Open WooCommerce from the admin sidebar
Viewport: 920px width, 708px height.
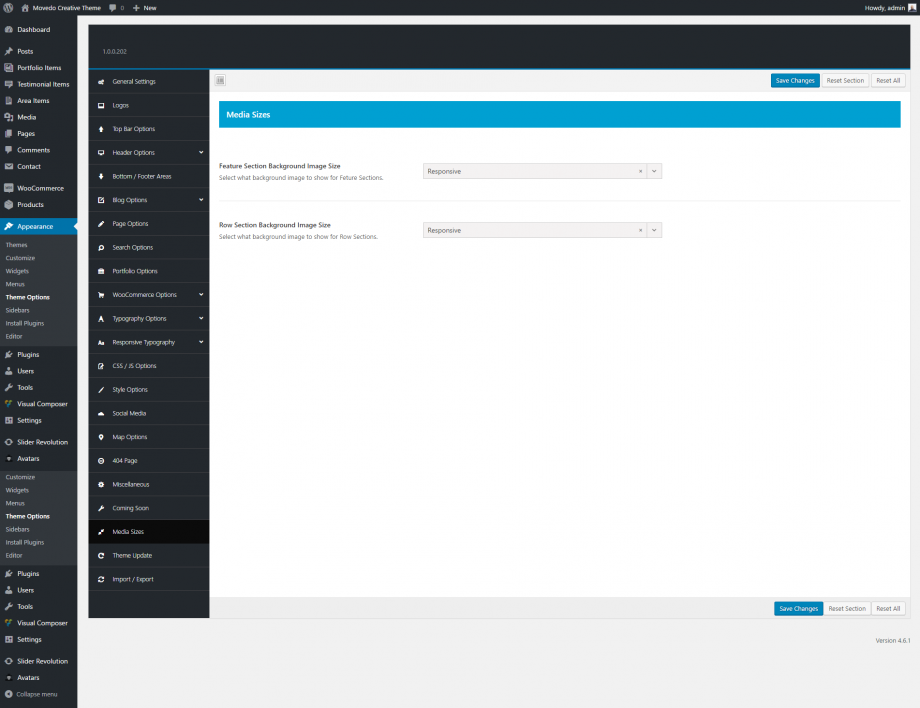(39, 188)
